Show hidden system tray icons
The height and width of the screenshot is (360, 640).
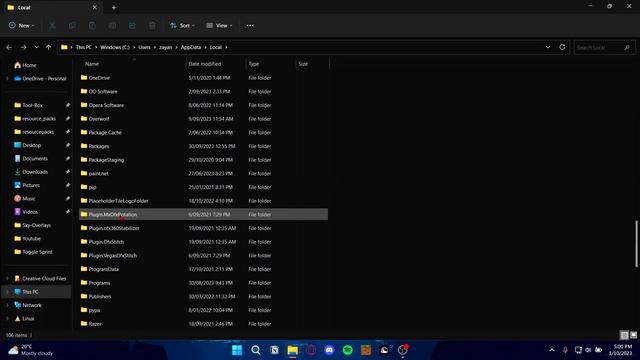[x=552, y=350]
